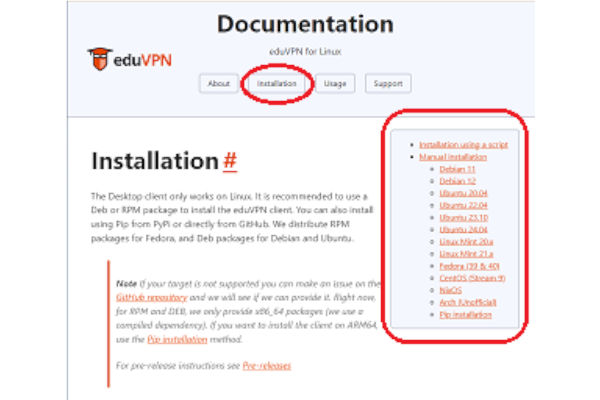600x400 pixels.
Task: Switch to the Installation section
Action: 277,84
